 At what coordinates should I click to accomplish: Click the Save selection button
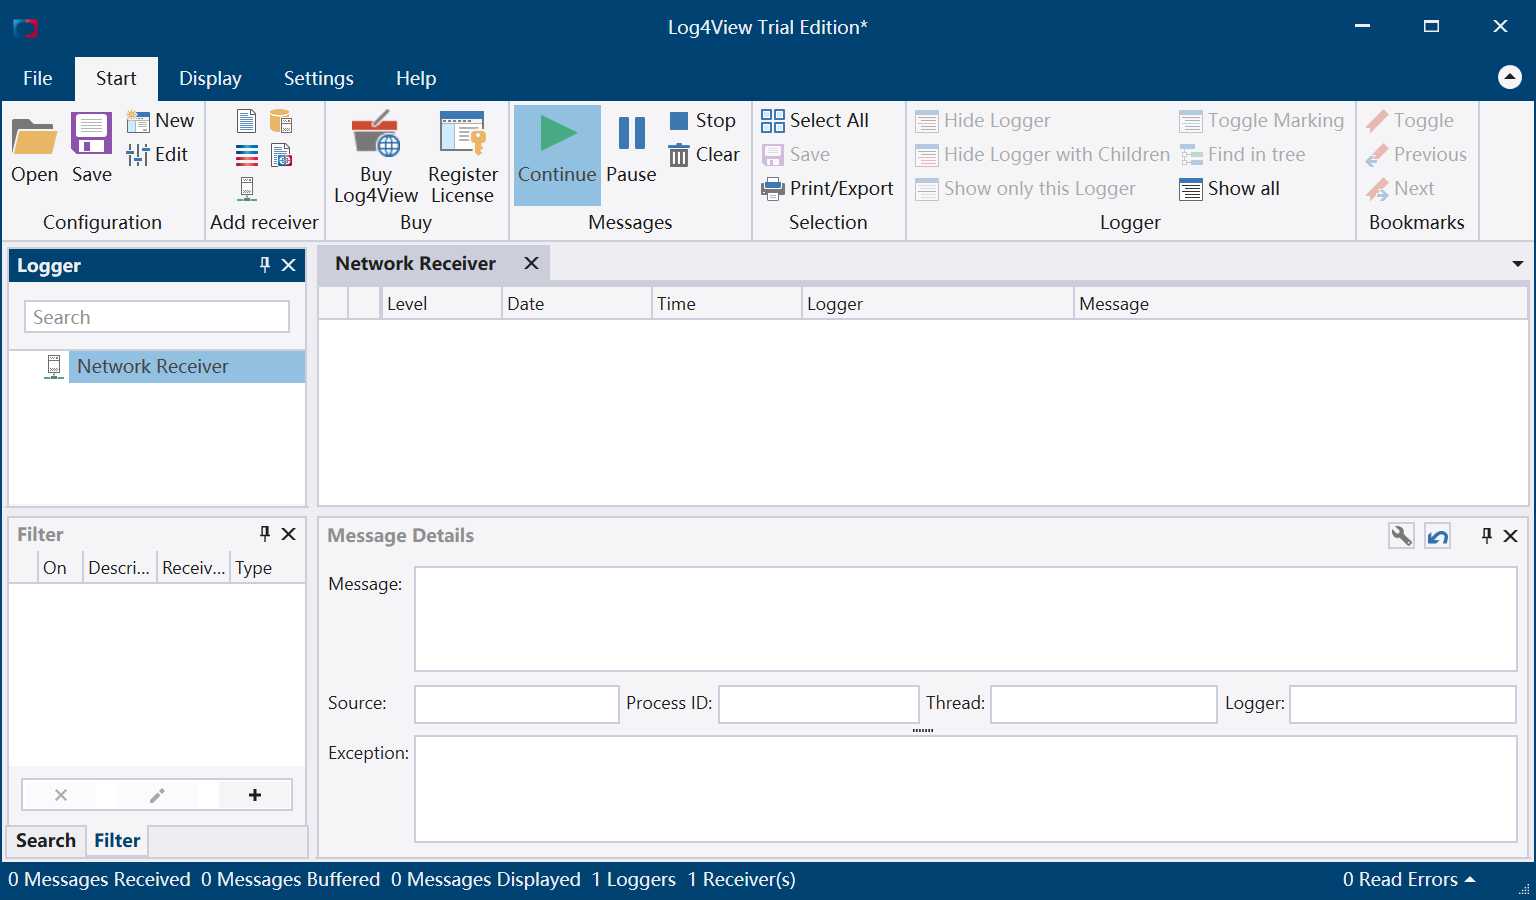[x=796, y=155]
